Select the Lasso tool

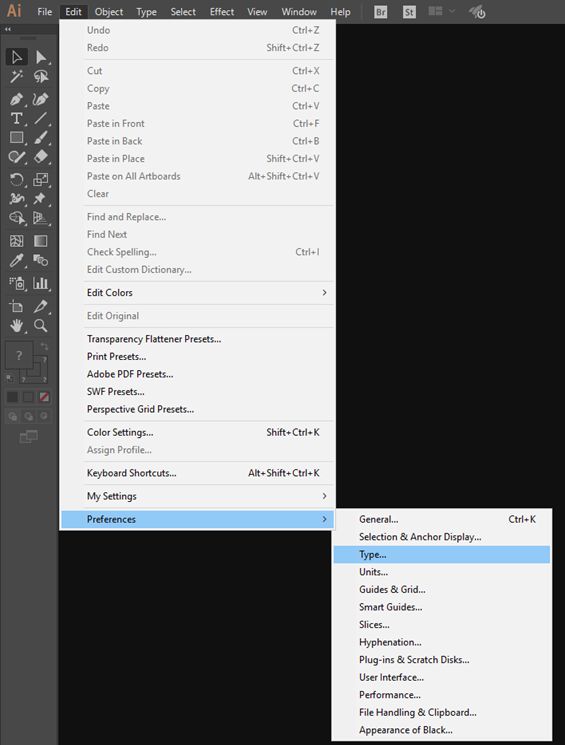pyautogui.click(x=41, y=76)
